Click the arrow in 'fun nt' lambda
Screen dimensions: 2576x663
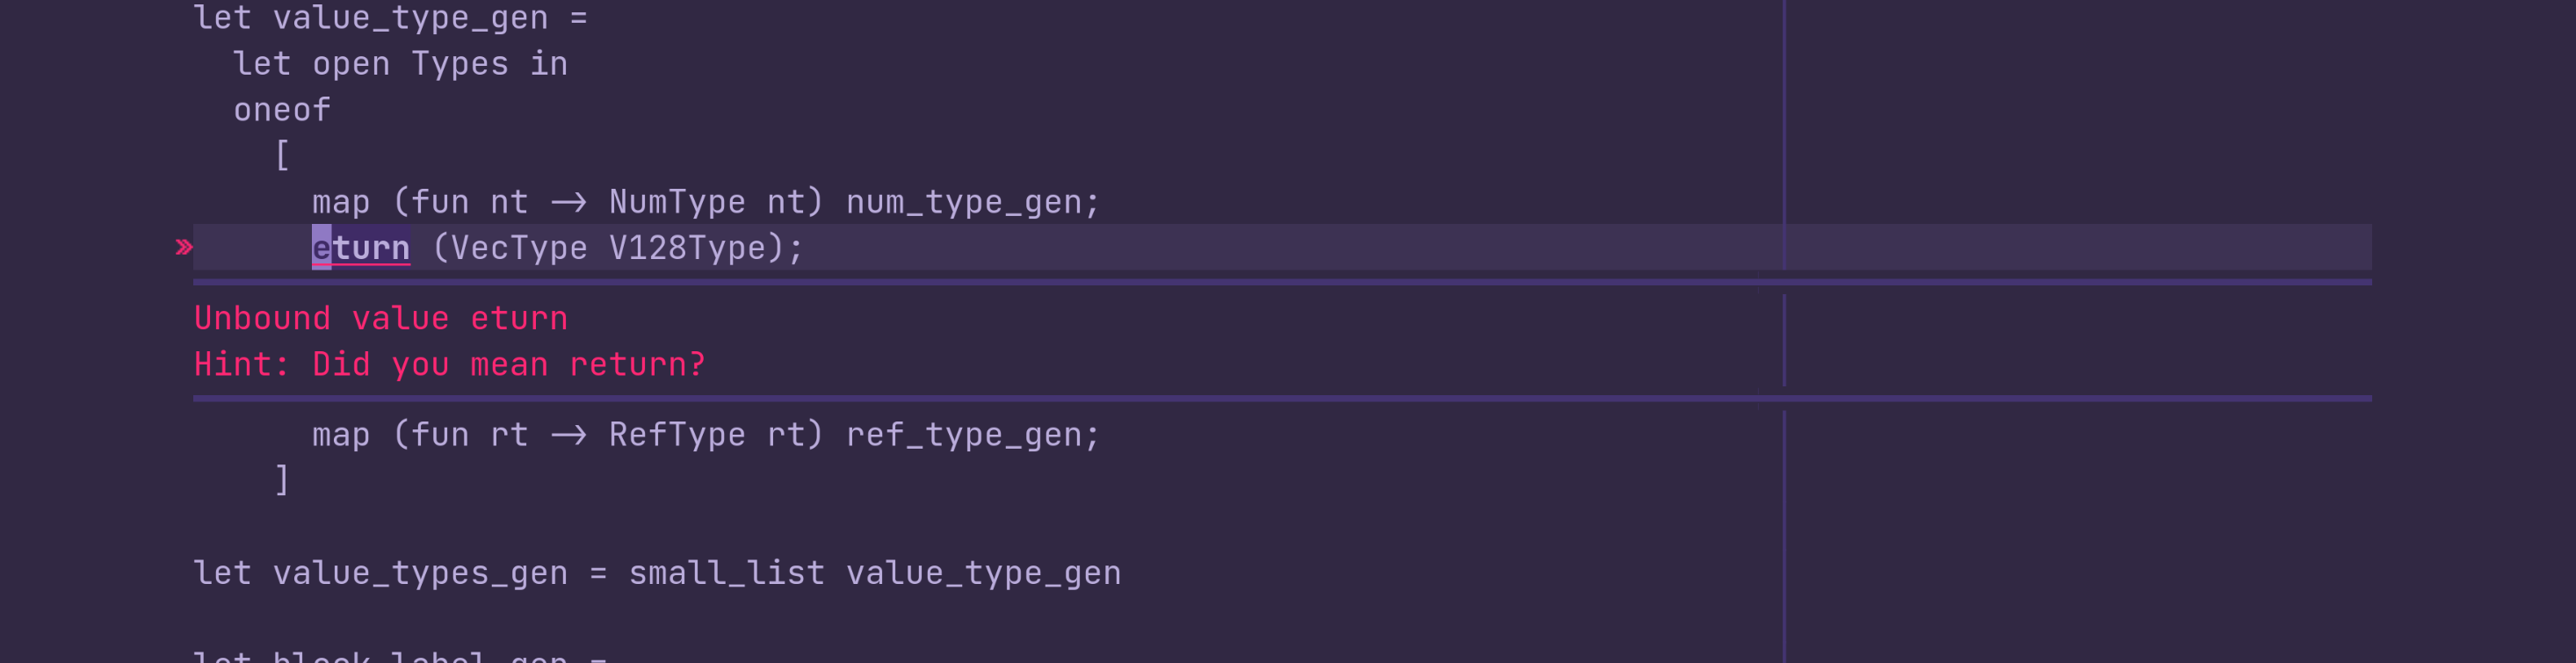[x=569, y=203]
